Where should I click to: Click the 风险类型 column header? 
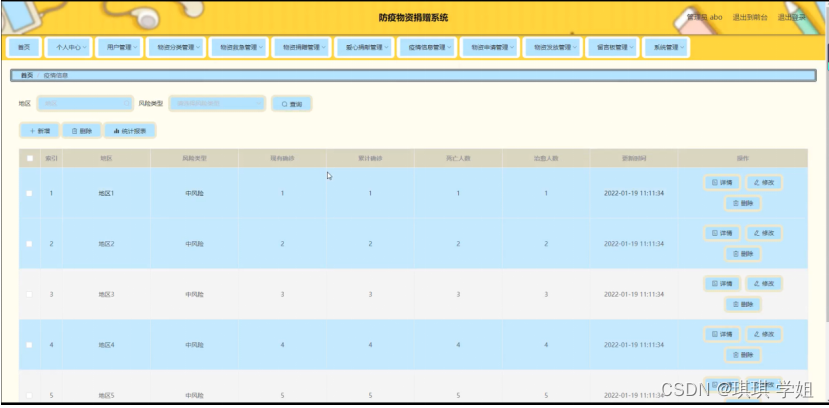[x=194, y=158]
